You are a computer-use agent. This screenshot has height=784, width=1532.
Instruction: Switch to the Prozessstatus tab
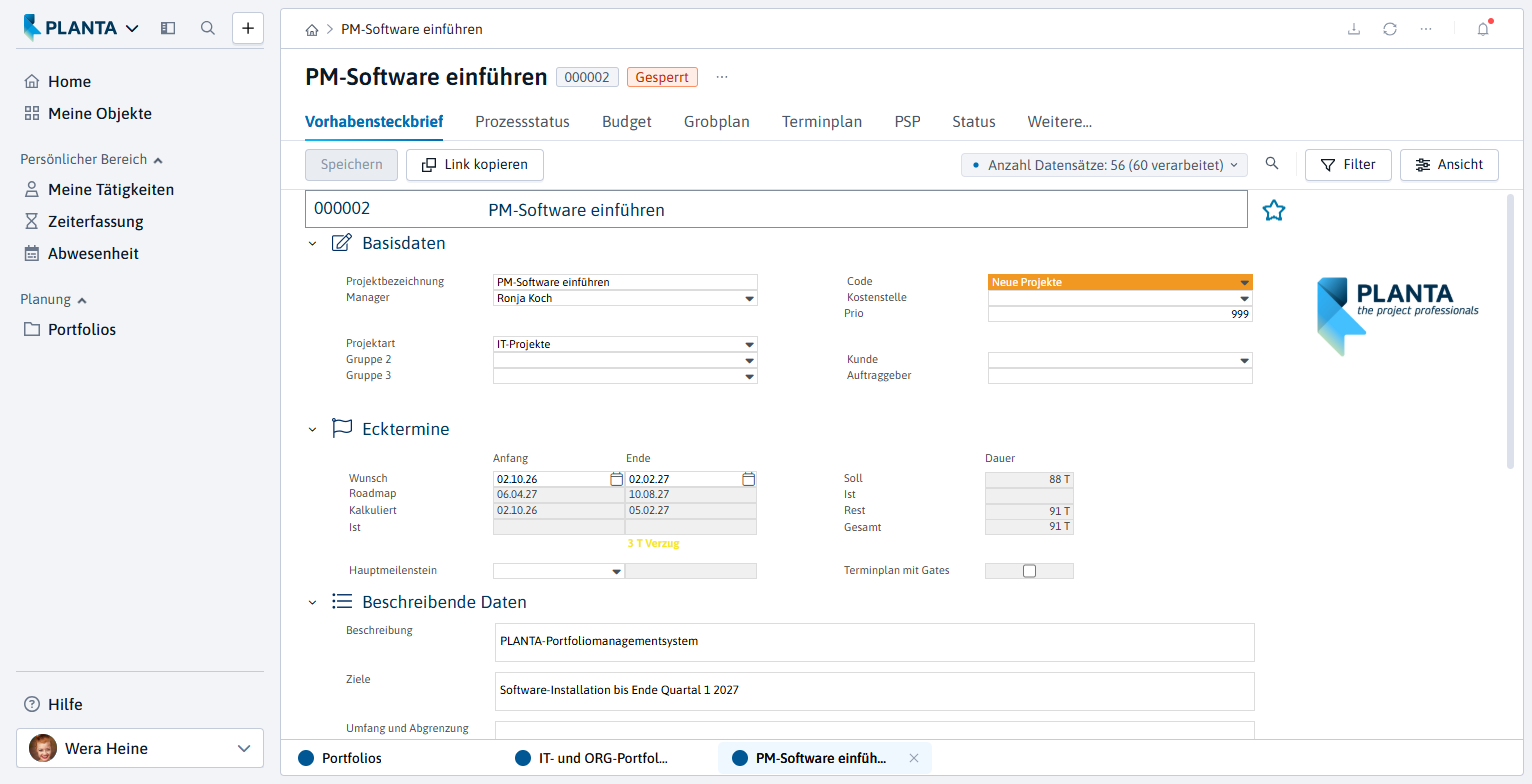tap(522, 122)
